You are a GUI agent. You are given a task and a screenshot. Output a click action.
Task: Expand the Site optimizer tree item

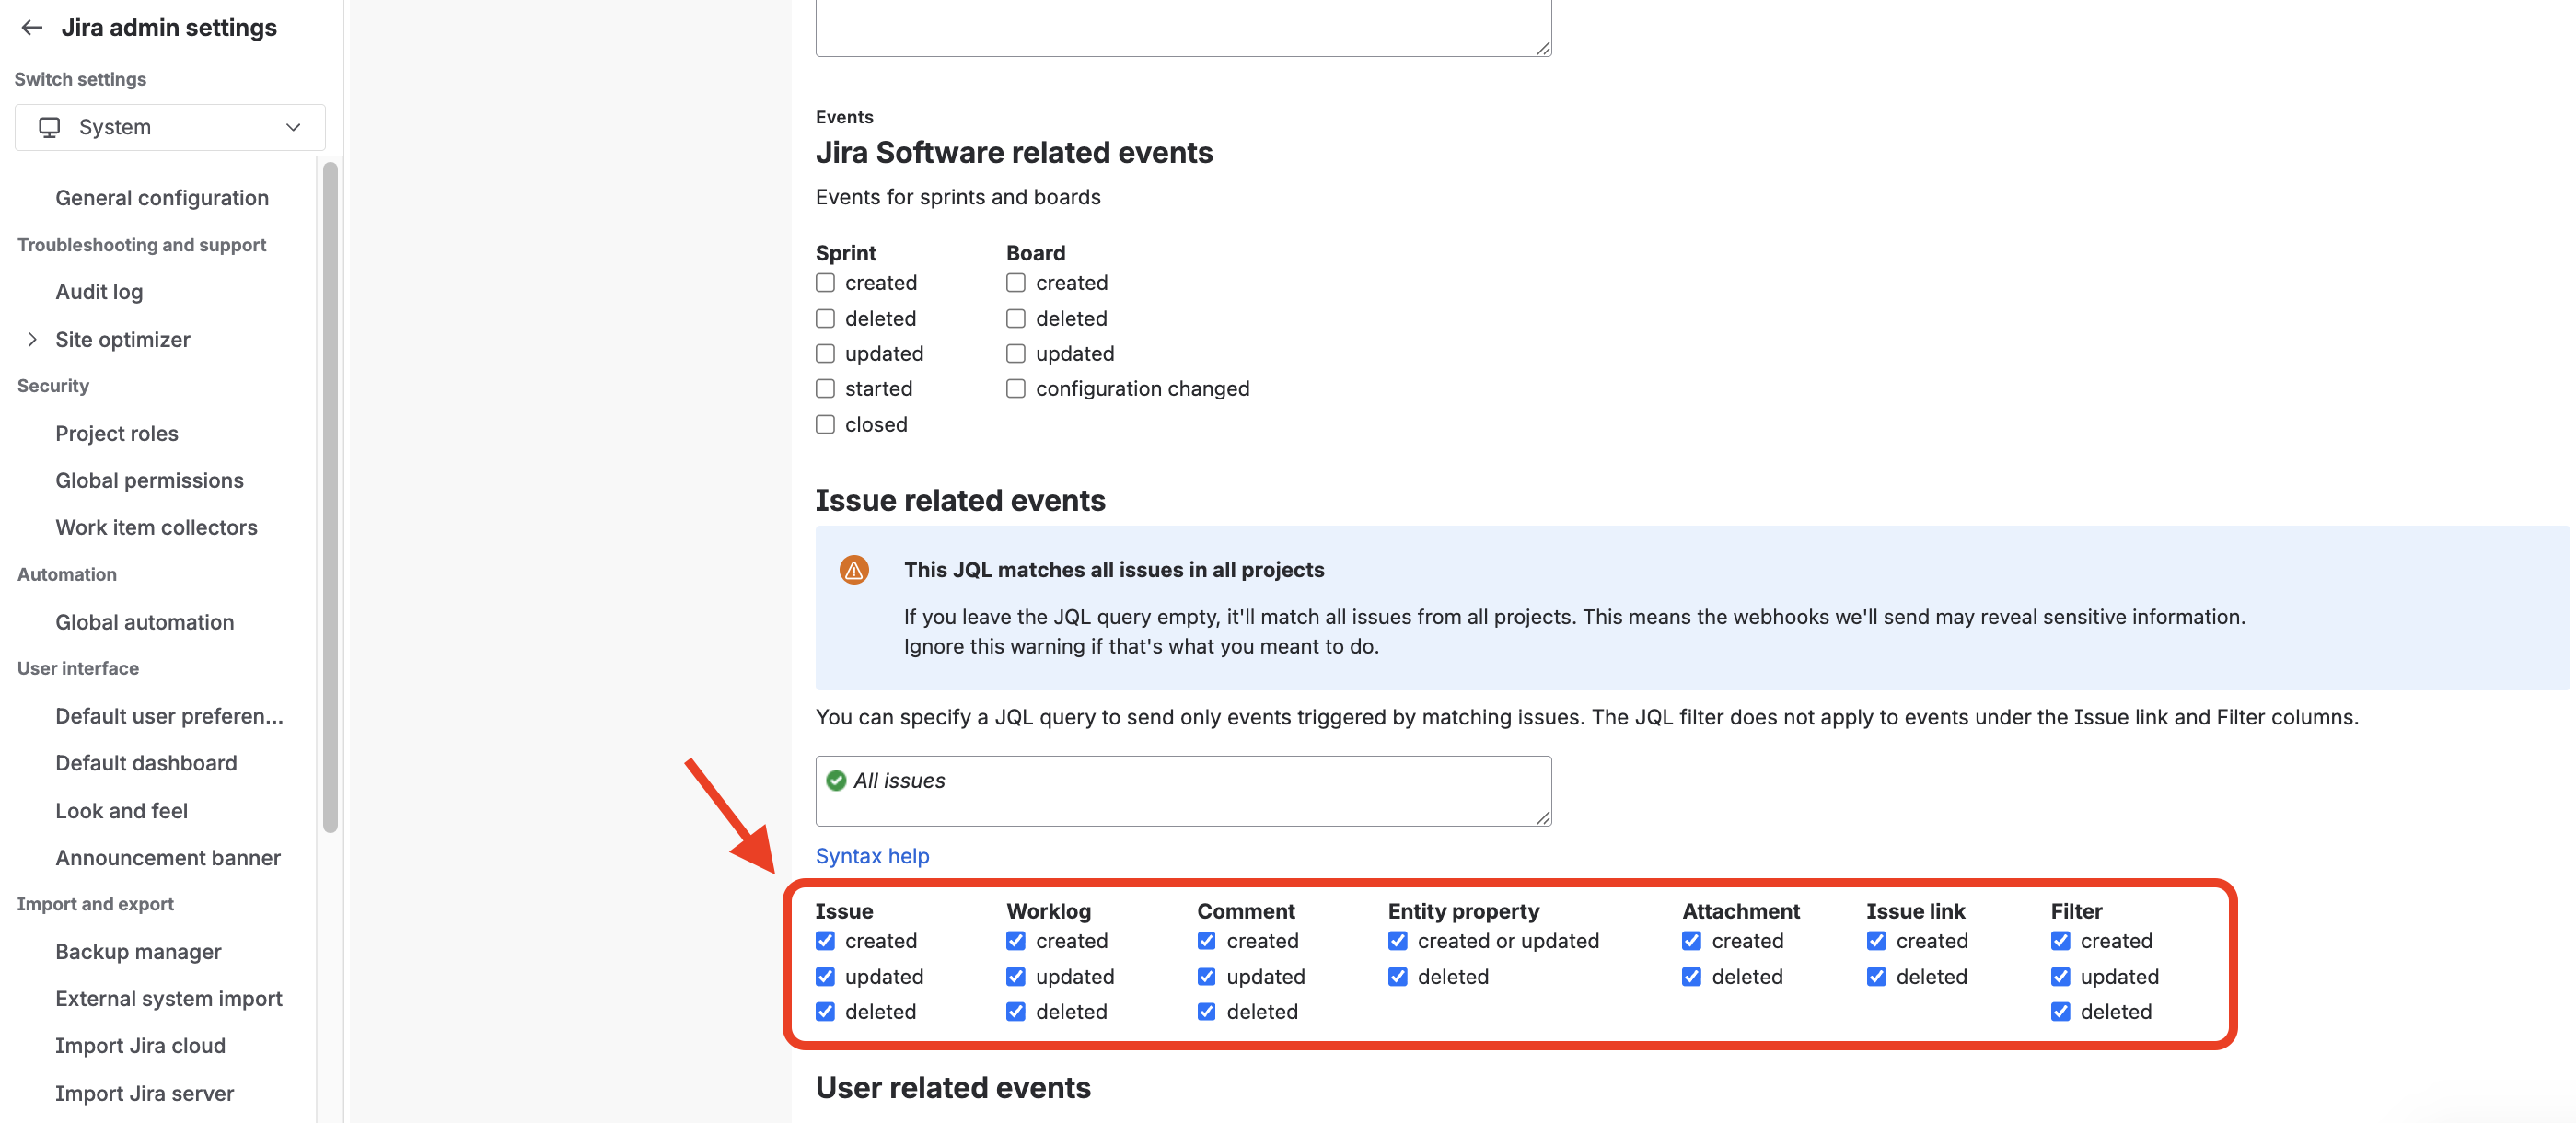(32, 339)
